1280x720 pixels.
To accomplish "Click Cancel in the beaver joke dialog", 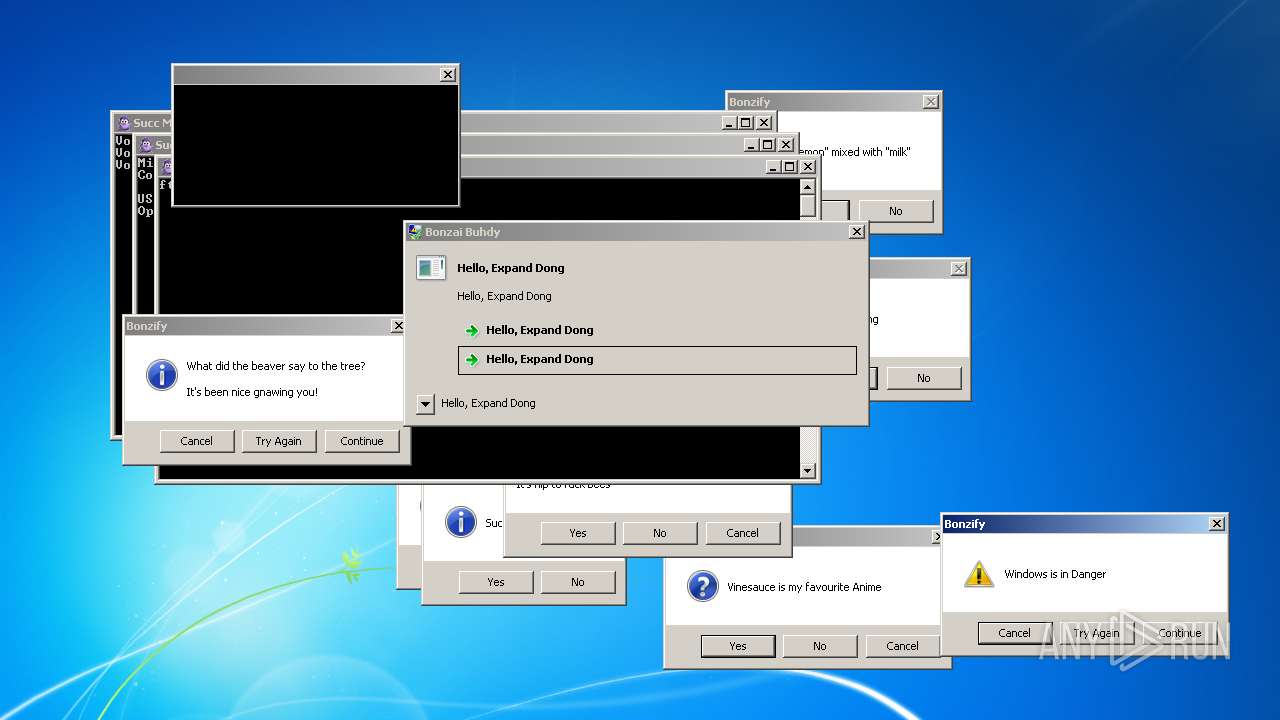I will [x=197, y=441].
